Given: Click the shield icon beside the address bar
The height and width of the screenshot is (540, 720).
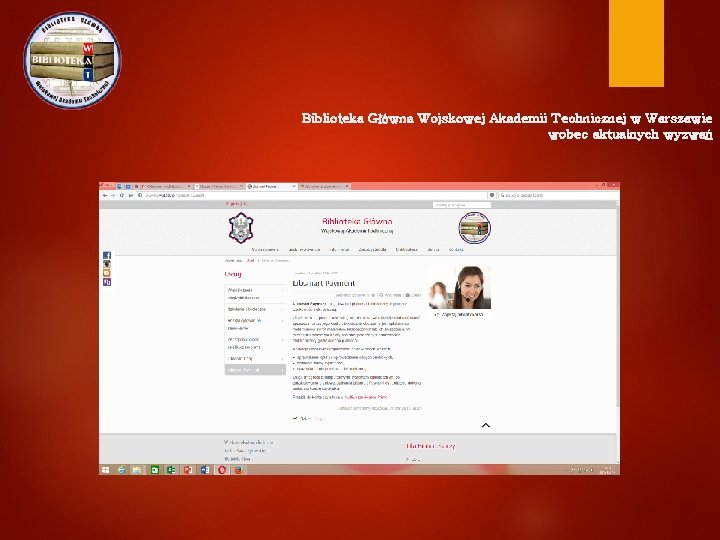Looking at the screenshot, I should [x=492, y=195].
